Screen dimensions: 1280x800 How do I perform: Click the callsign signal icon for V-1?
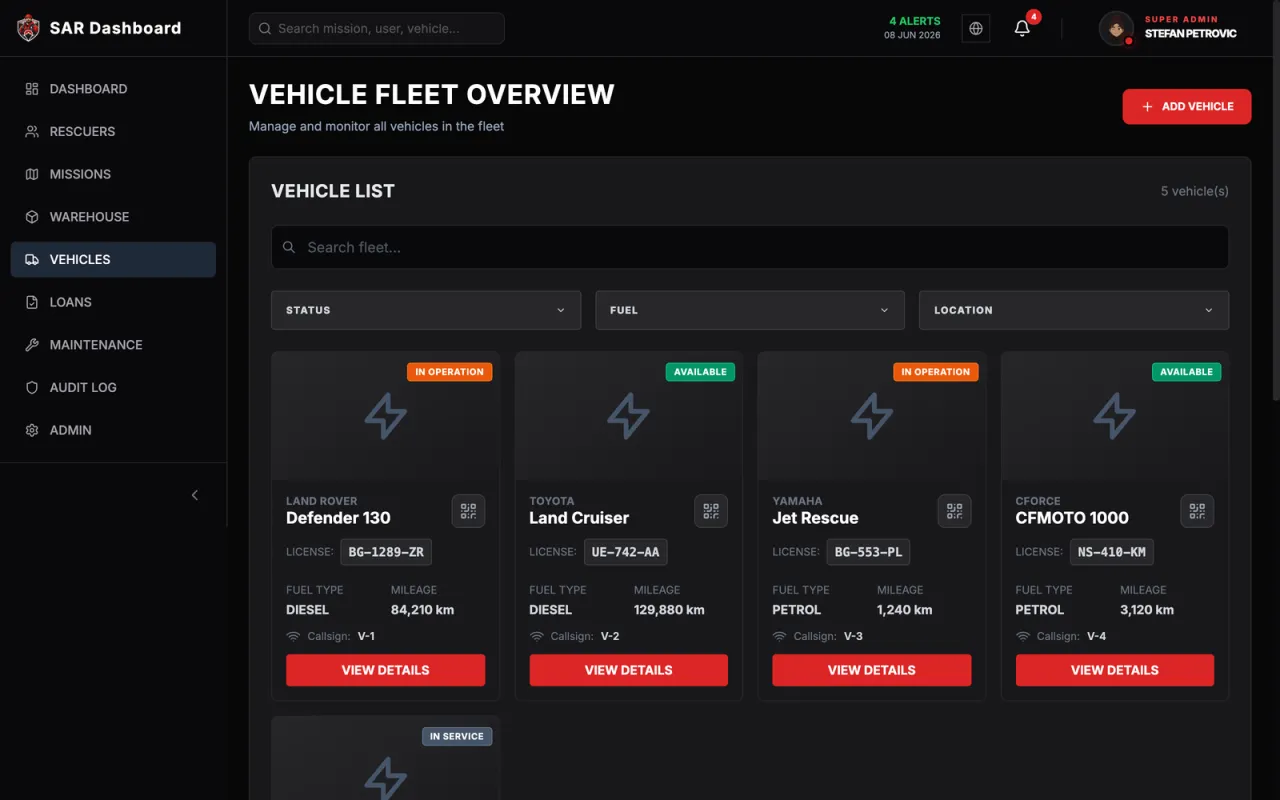click(x=293, y=636)
